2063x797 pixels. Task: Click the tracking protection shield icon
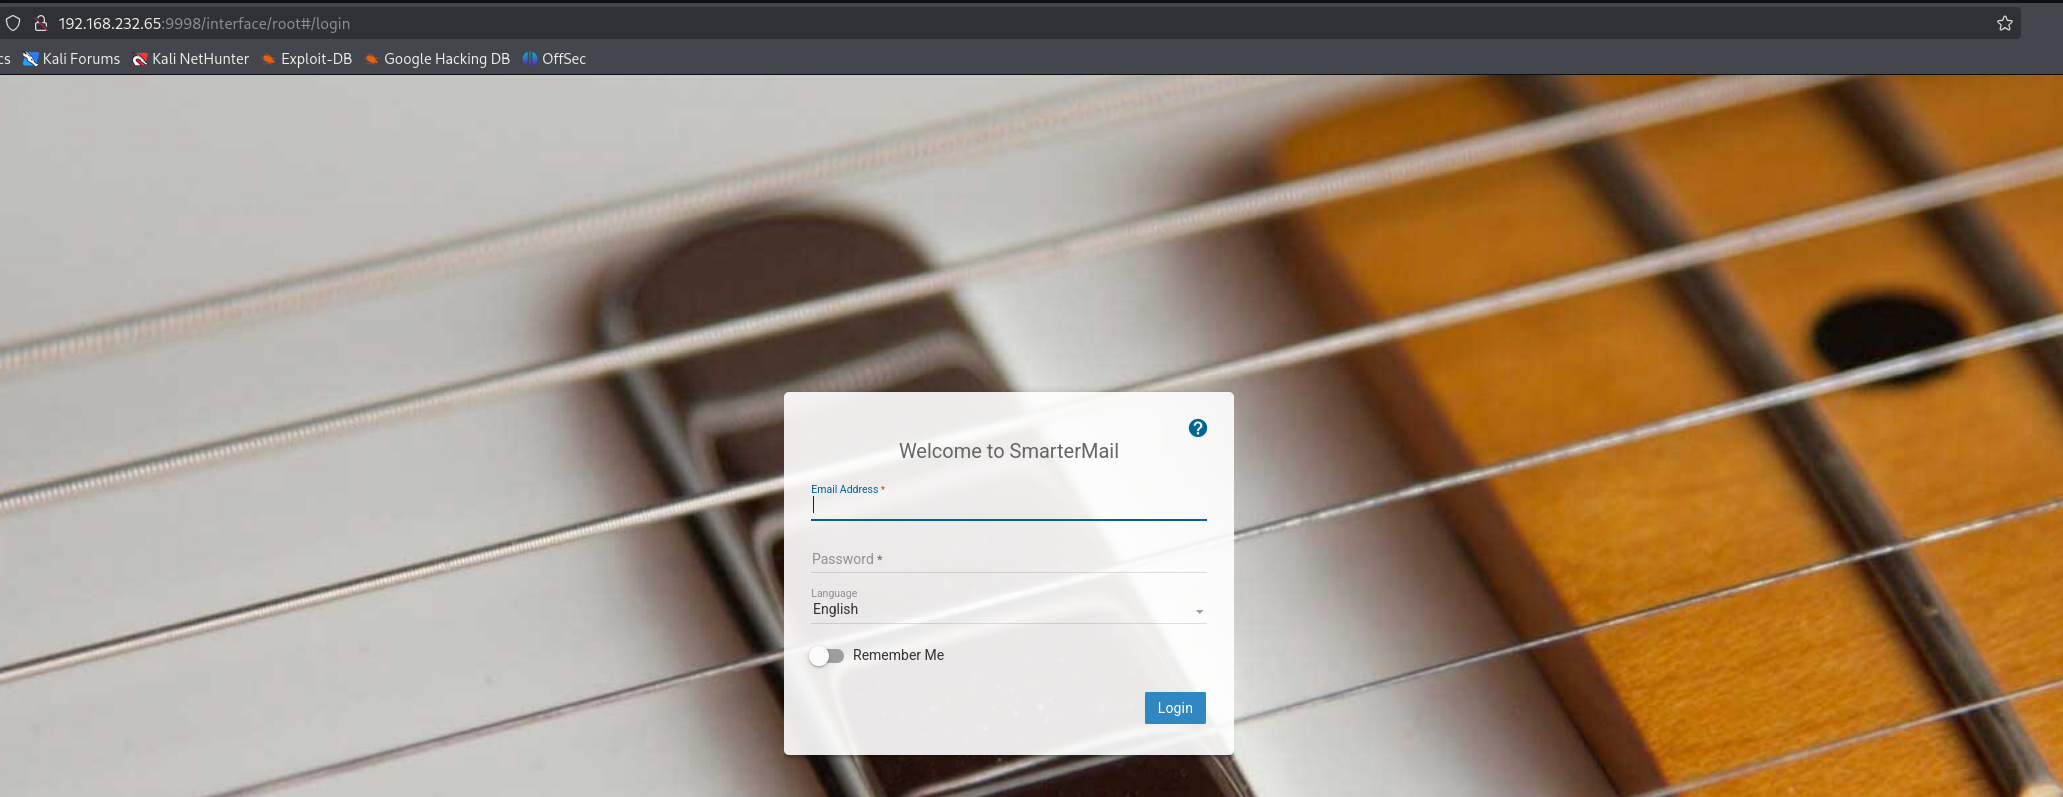pyautogui.click(x=13, y=23)
